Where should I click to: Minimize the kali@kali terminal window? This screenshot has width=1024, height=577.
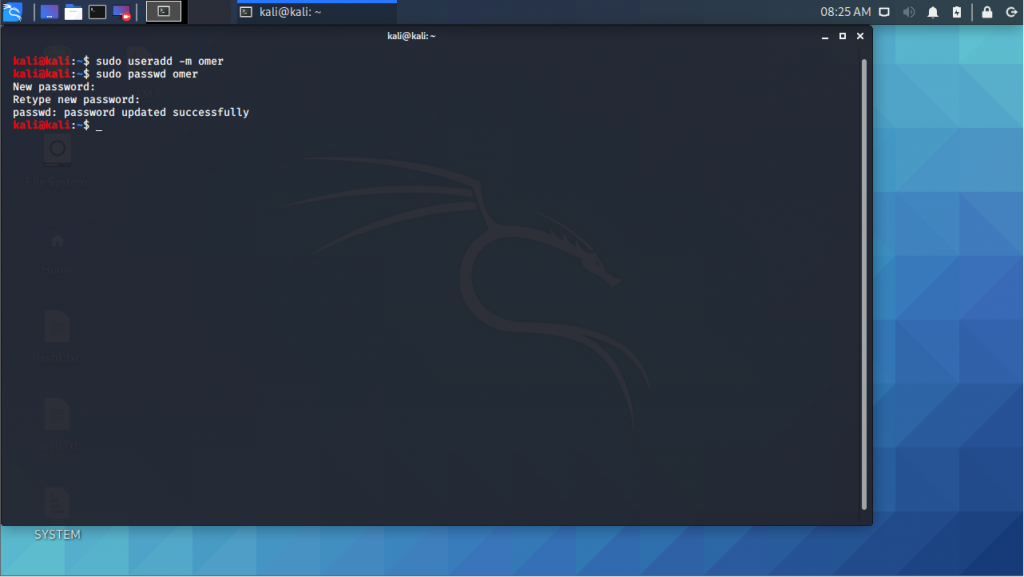(825, 37)
